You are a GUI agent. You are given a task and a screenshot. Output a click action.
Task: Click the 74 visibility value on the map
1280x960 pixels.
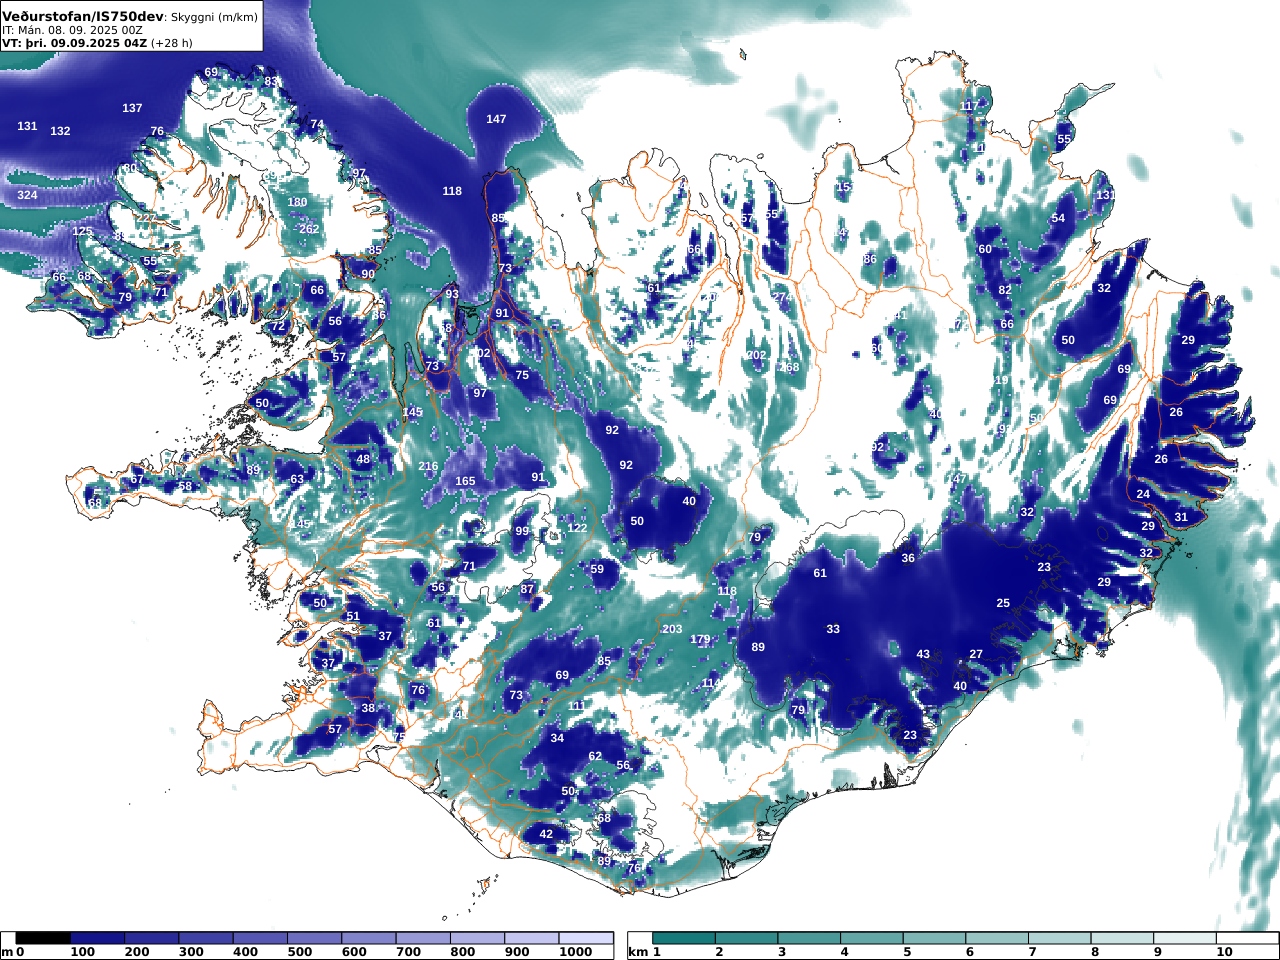317,124
